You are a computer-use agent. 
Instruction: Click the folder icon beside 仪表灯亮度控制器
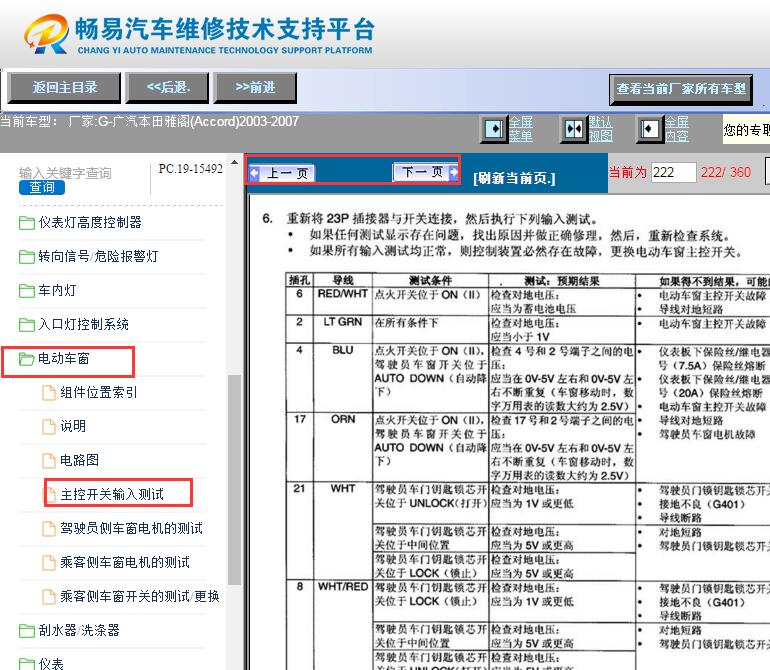27,223
